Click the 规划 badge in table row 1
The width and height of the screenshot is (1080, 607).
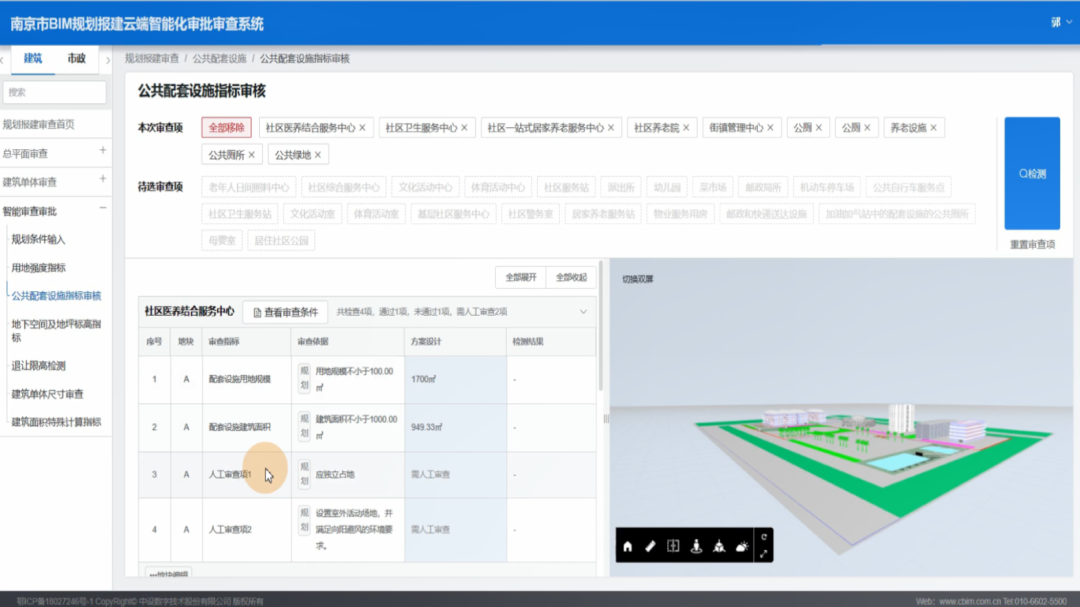[304, 379]
